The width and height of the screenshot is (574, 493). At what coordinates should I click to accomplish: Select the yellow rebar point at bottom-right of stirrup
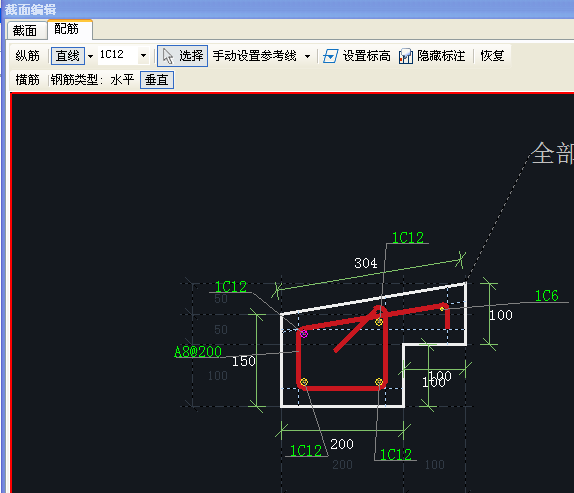click(379, 382)
